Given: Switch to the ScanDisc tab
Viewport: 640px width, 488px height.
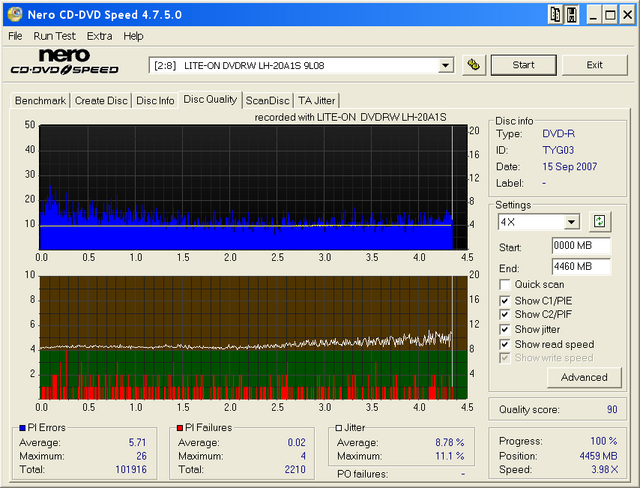Looking at the screenshot, I should [267, 100].
